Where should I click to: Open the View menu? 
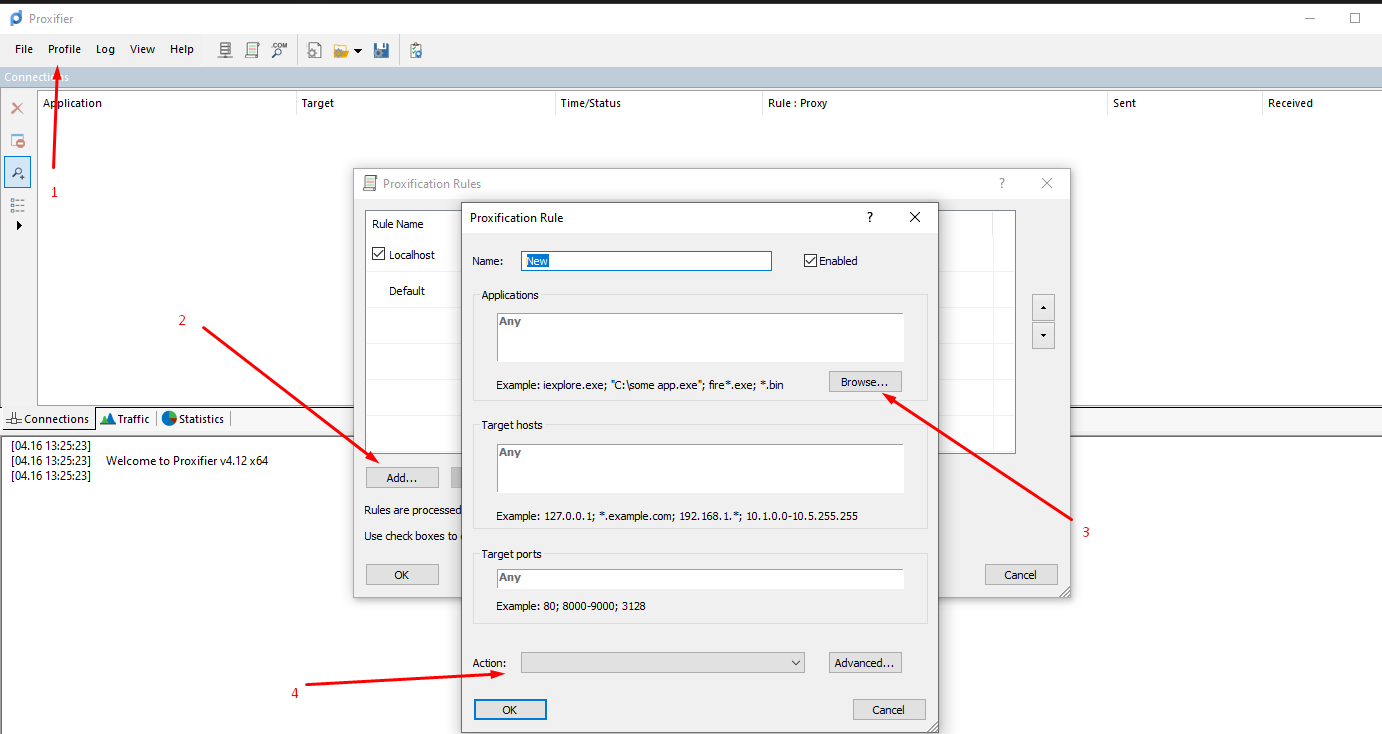tap(142, 49)
